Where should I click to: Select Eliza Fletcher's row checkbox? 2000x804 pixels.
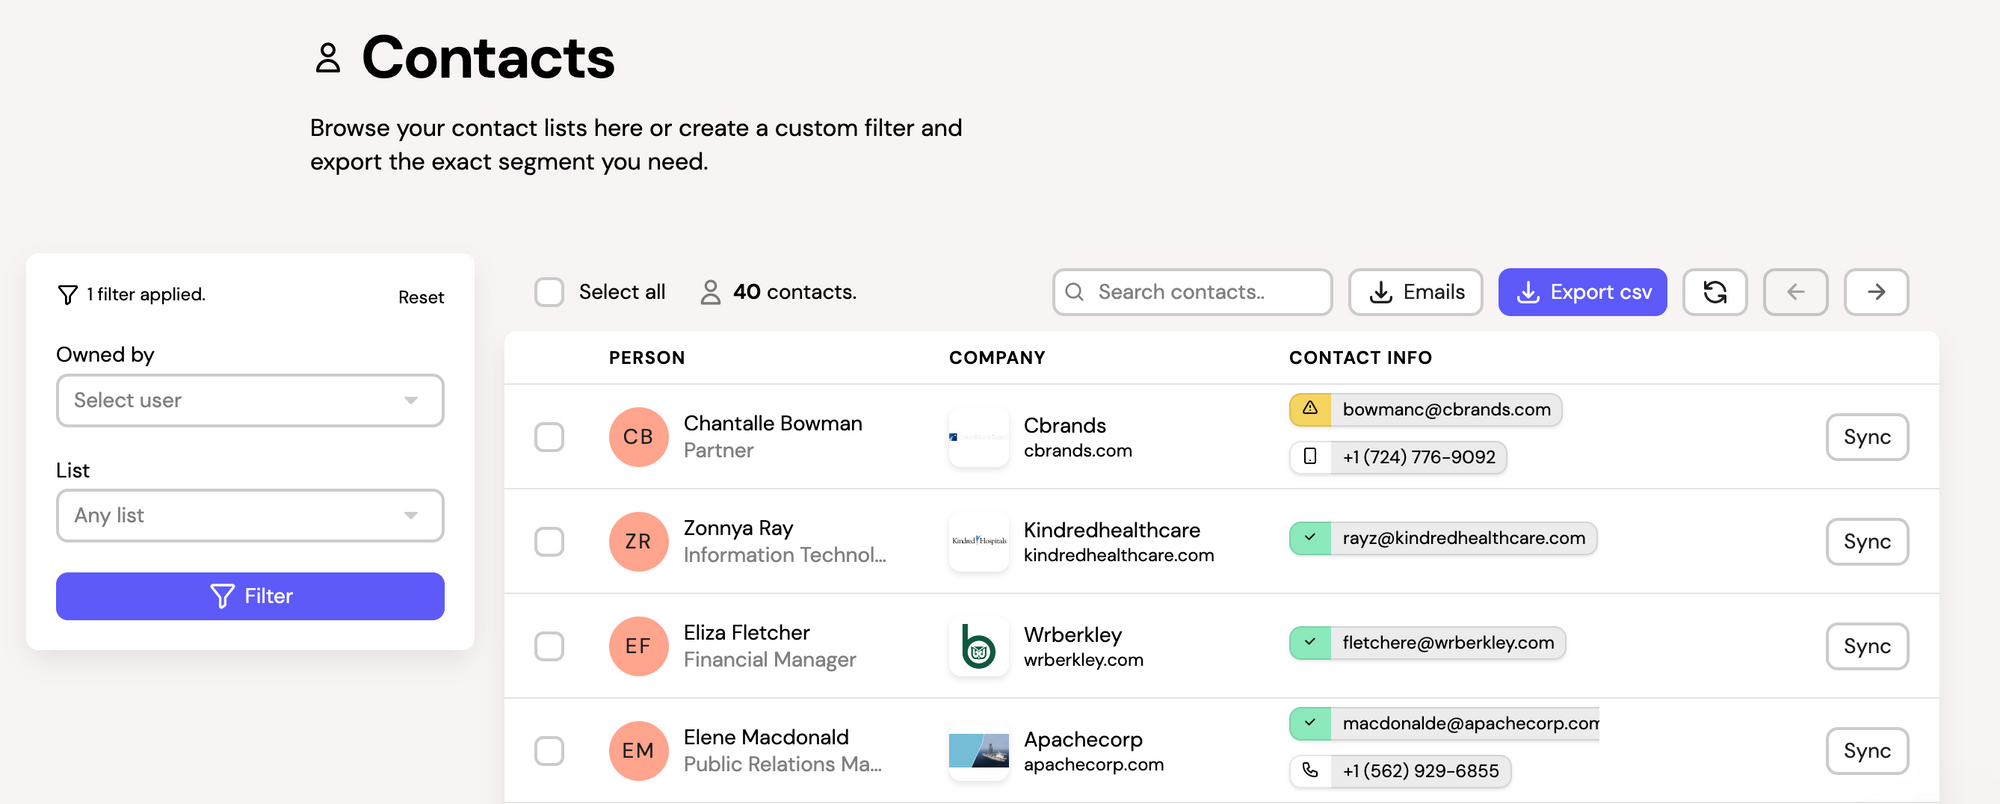[549, 646]
